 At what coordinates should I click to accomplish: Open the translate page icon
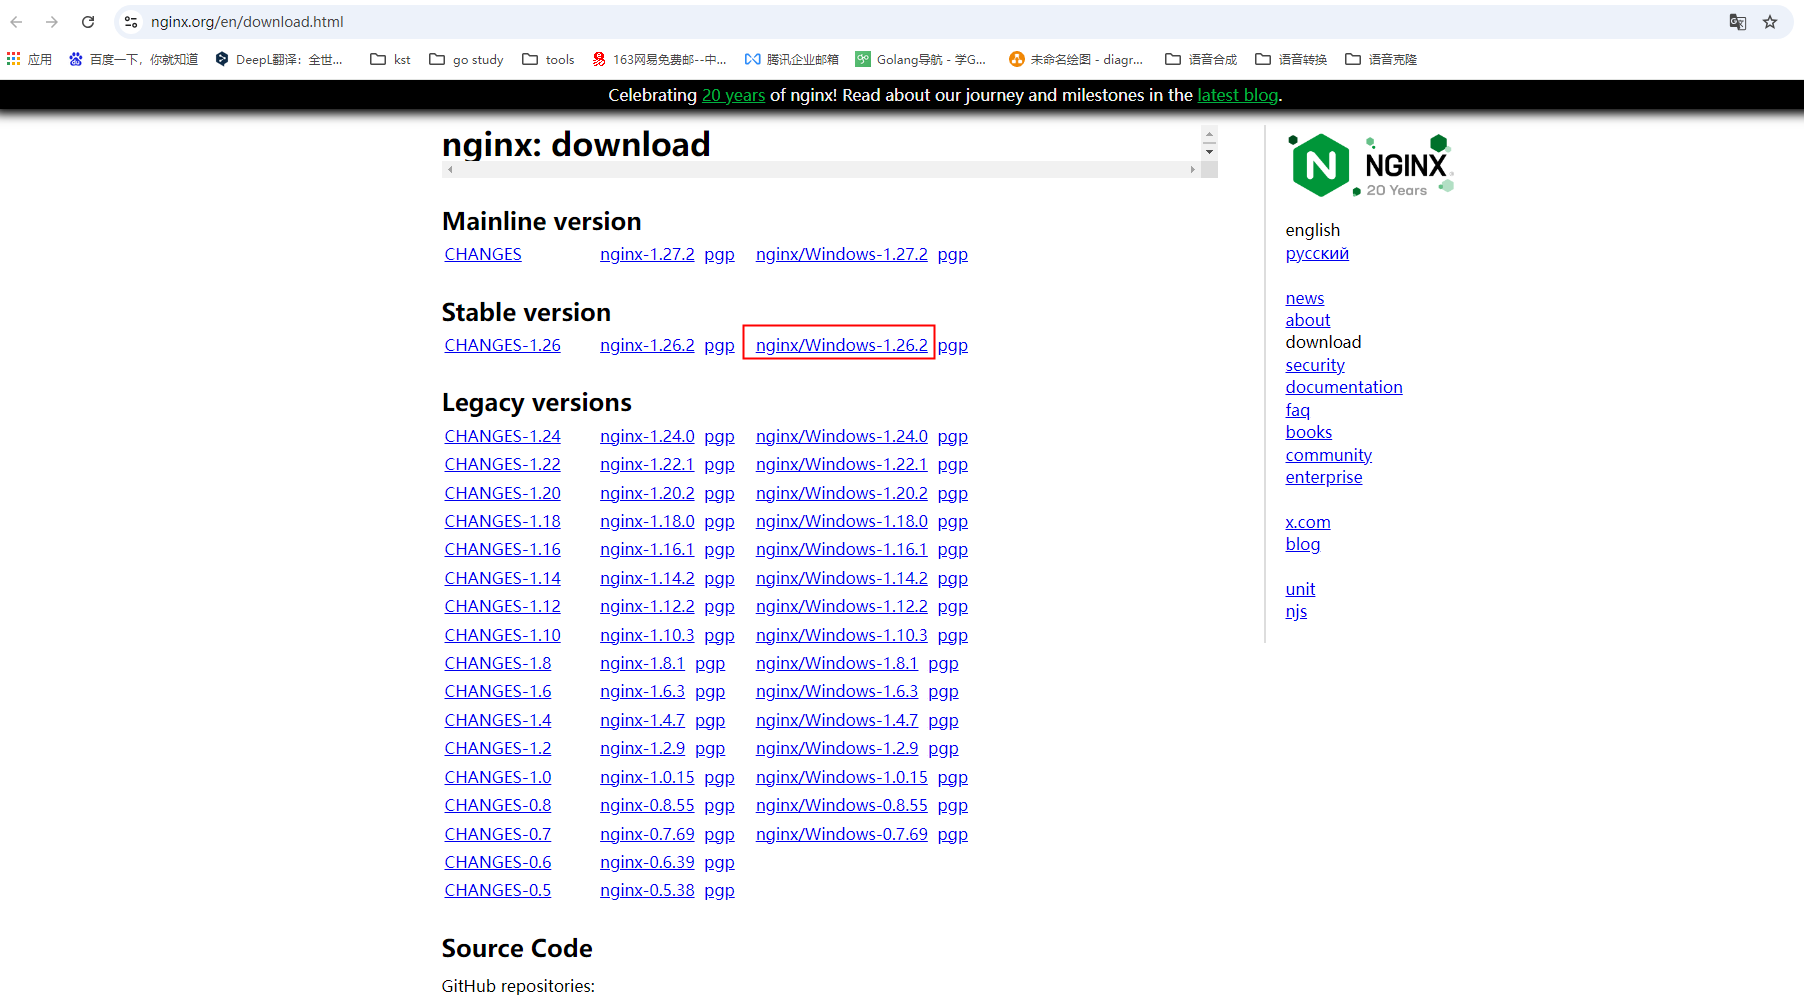coord(1738,22)
